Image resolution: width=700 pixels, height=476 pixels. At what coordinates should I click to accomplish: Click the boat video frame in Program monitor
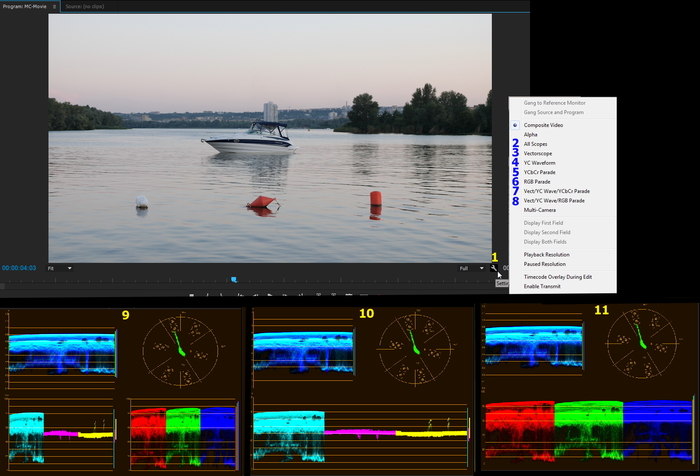coord(270,138)
